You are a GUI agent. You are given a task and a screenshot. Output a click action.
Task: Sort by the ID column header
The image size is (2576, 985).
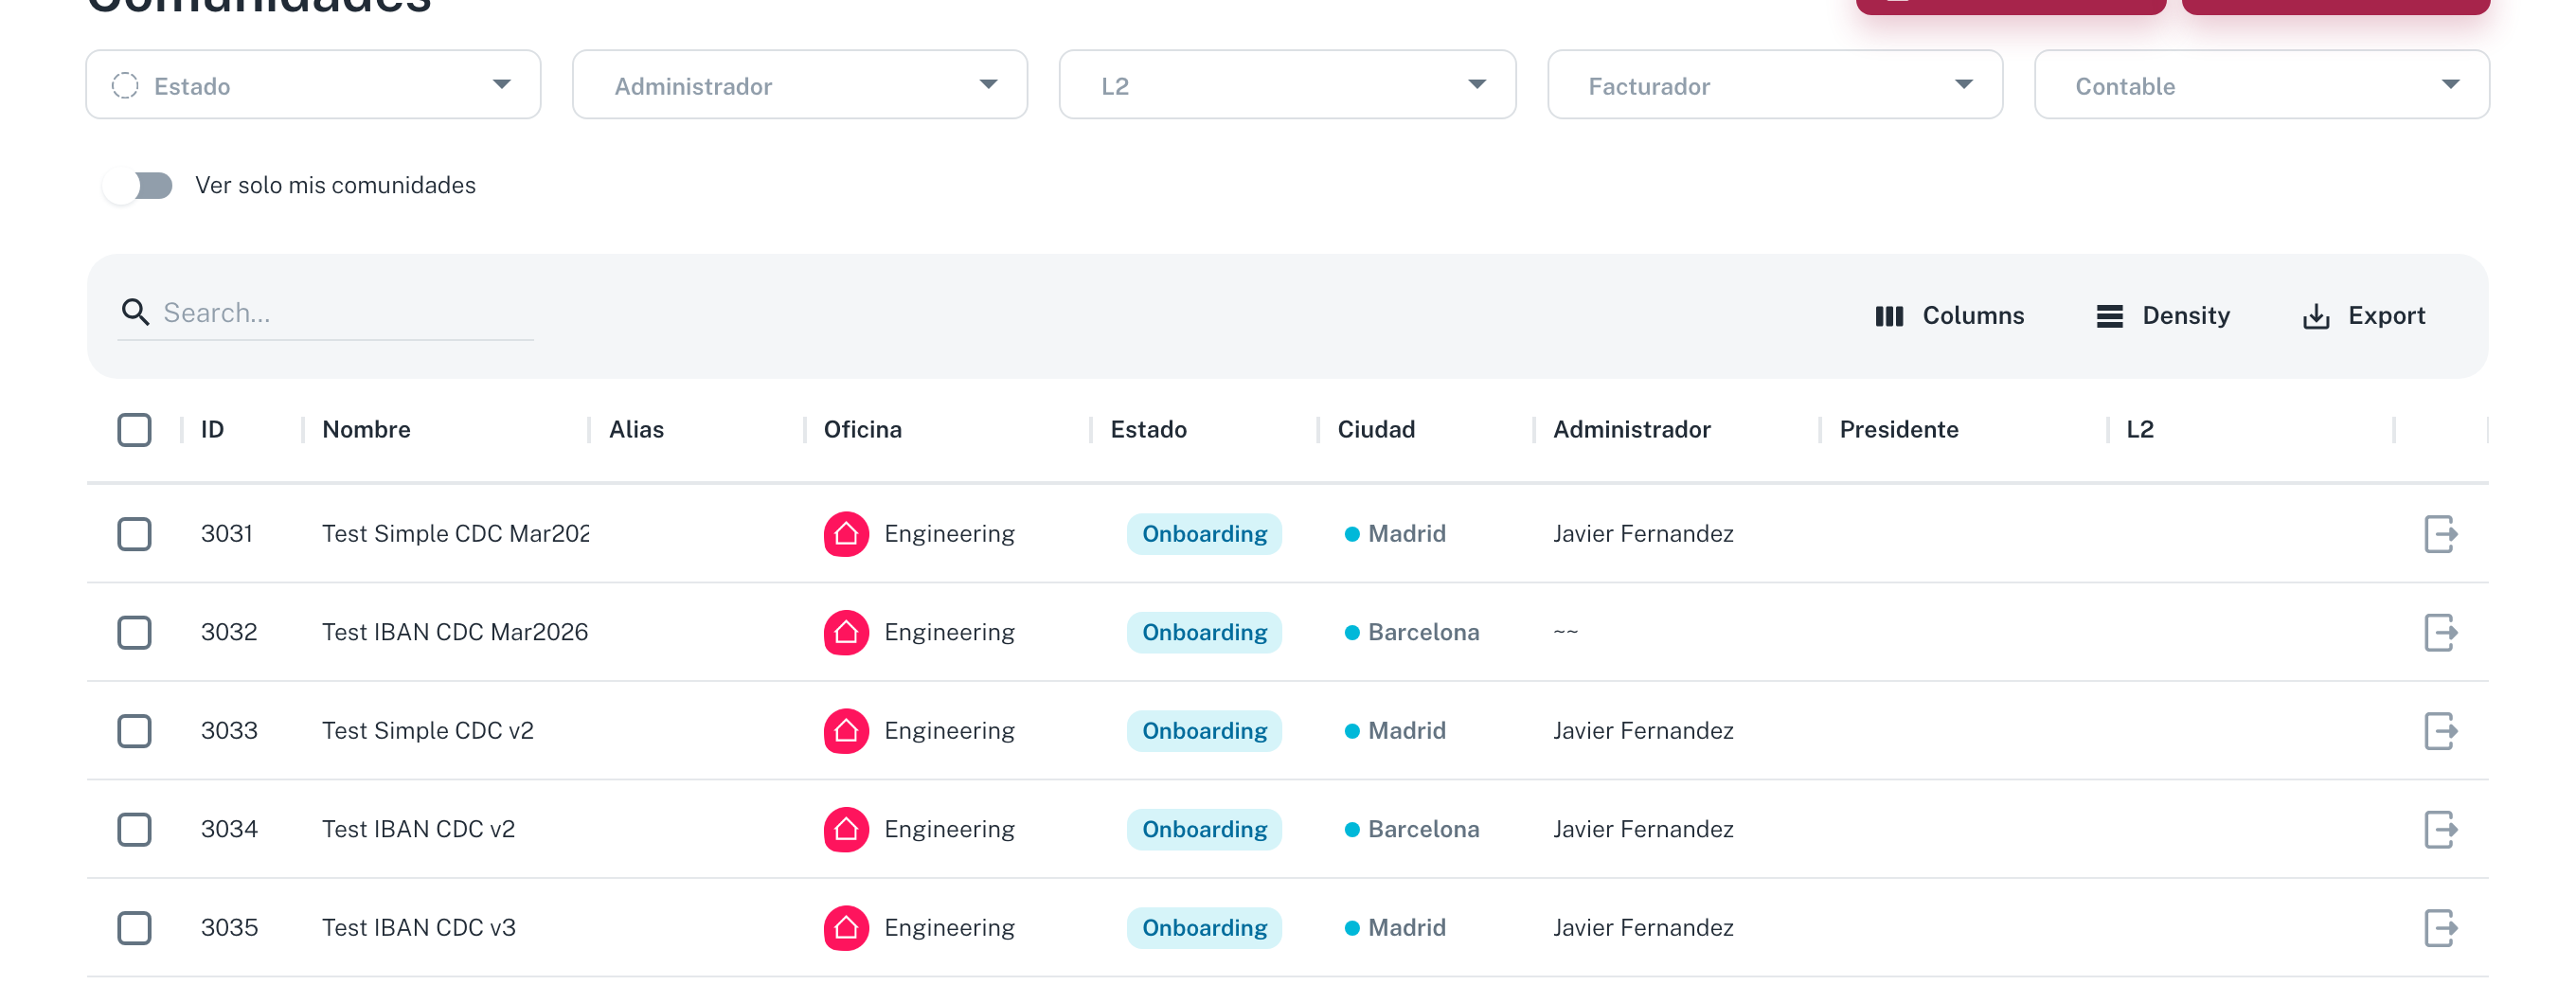tap(212, 430)
